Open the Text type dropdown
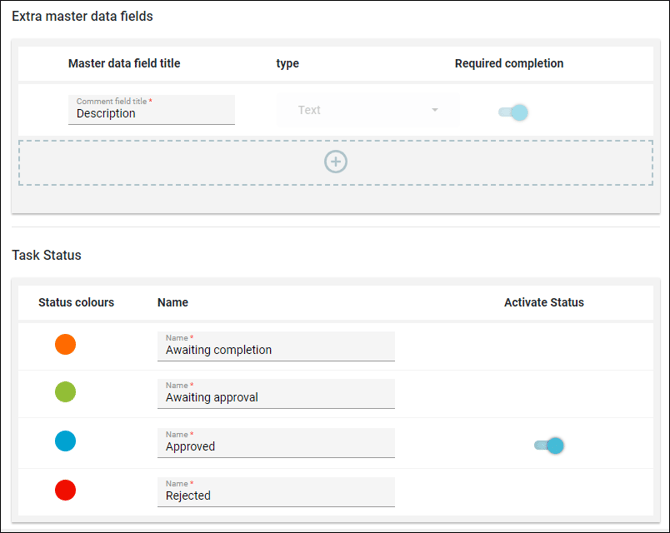Screen dimensions: 670x533 coord(367,110)
